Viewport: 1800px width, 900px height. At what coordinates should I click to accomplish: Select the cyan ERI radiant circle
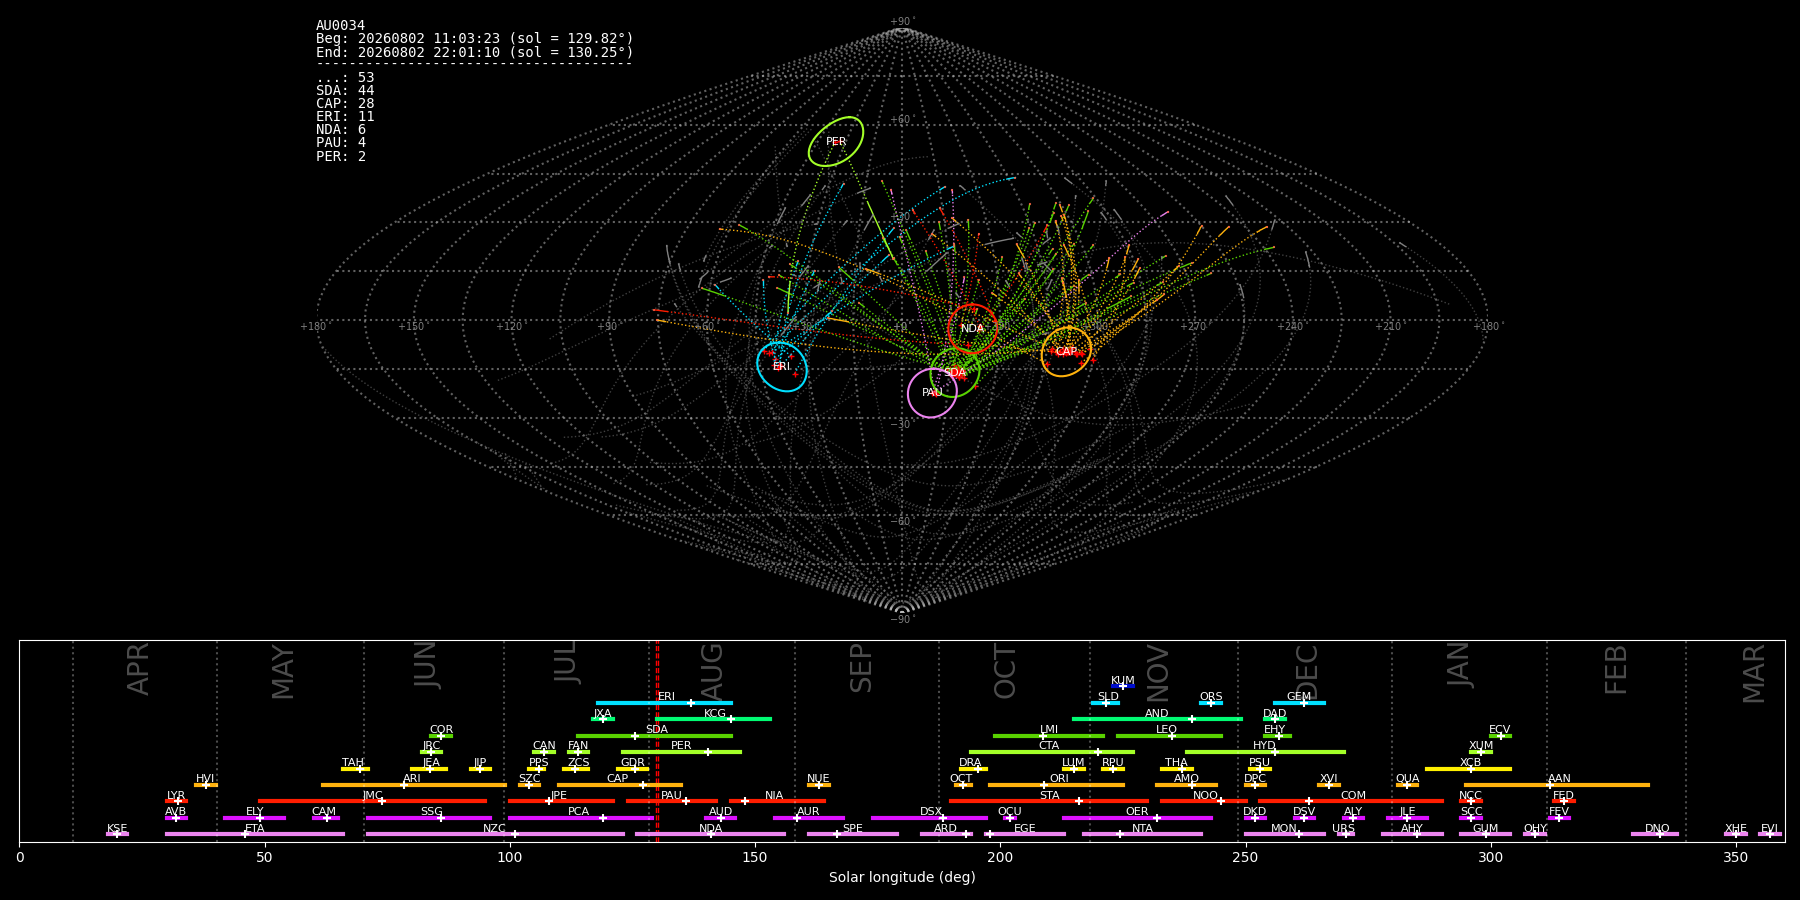(782, 367)
